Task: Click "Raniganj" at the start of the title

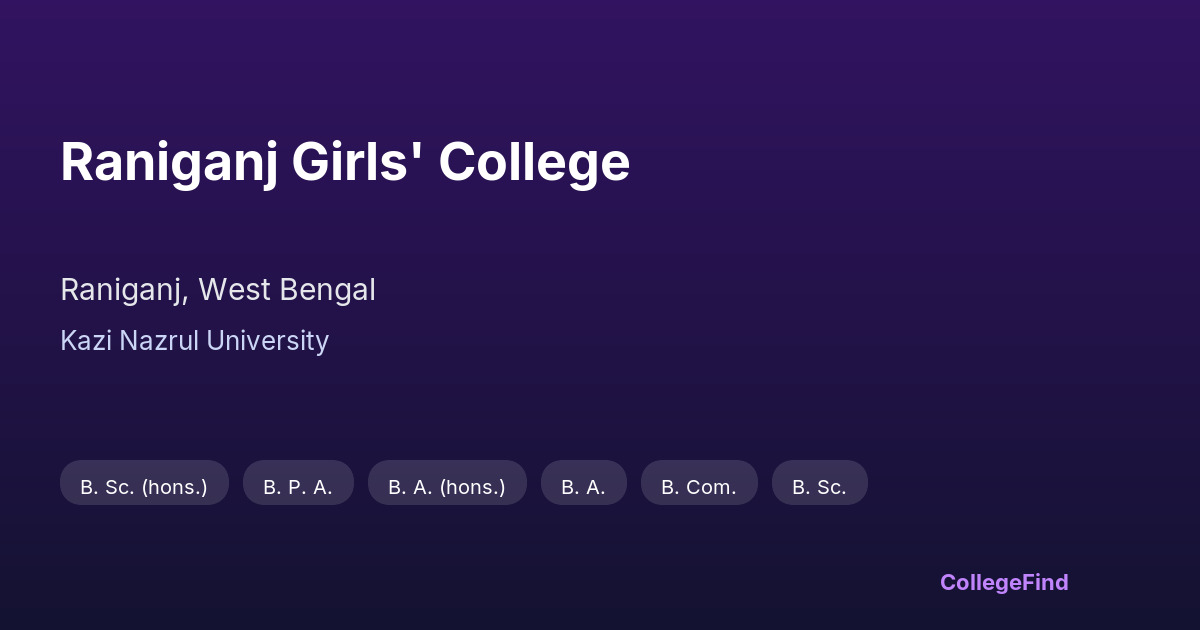Action: tap(169, 162)
